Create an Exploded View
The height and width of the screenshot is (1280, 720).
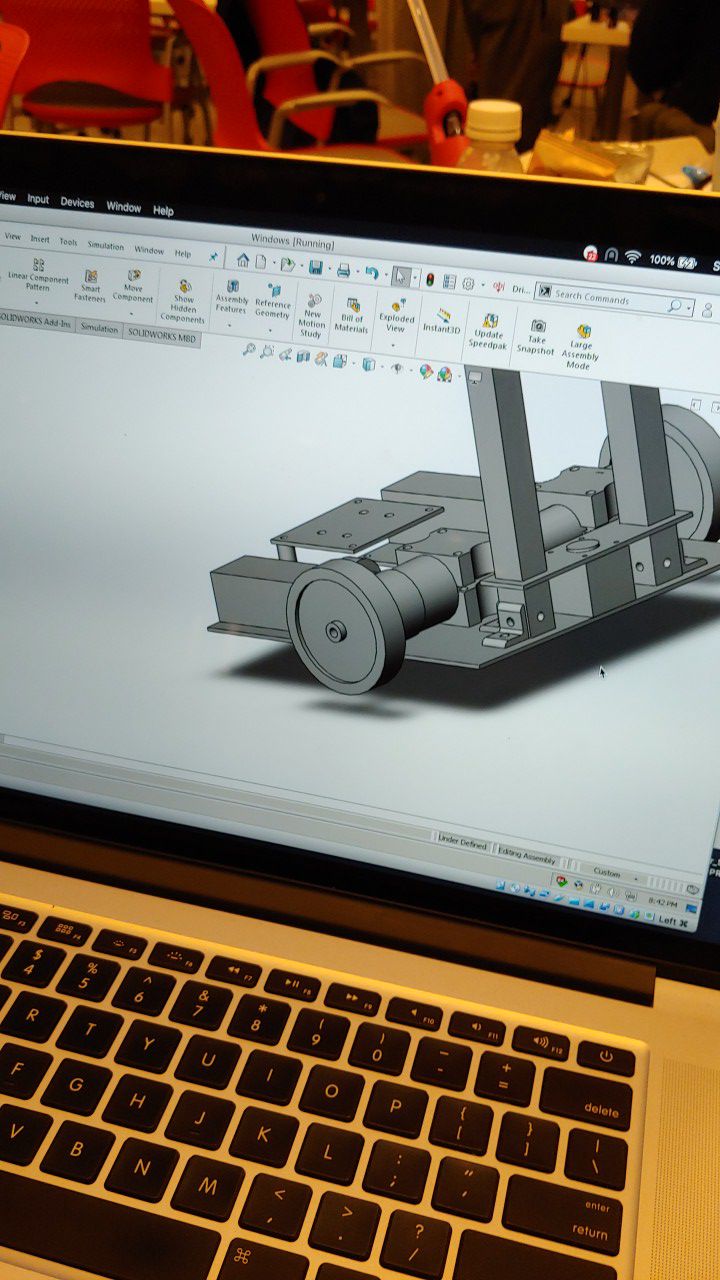397,315
